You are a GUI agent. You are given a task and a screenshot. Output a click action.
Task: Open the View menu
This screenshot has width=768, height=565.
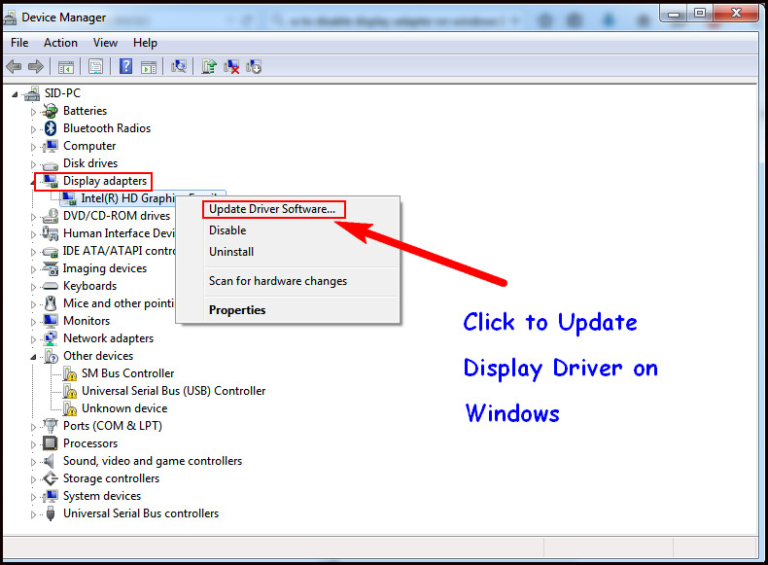105,43
